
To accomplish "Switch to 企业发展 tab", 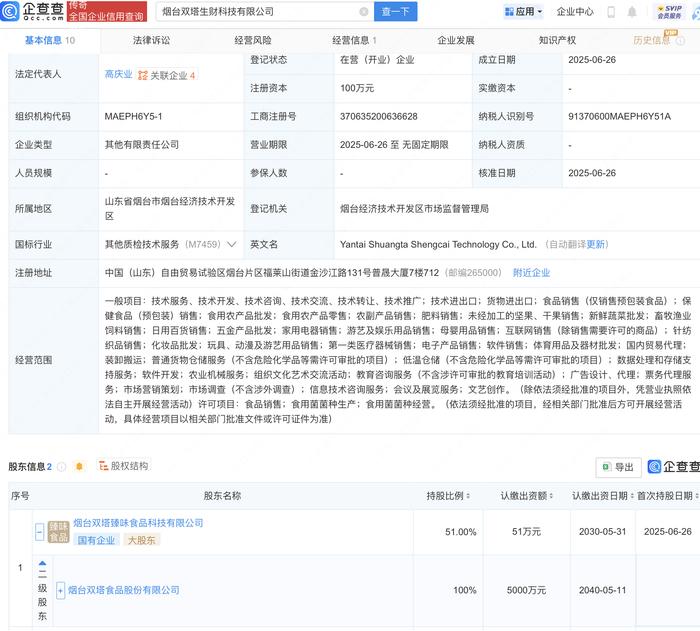I will click(455, 40).
